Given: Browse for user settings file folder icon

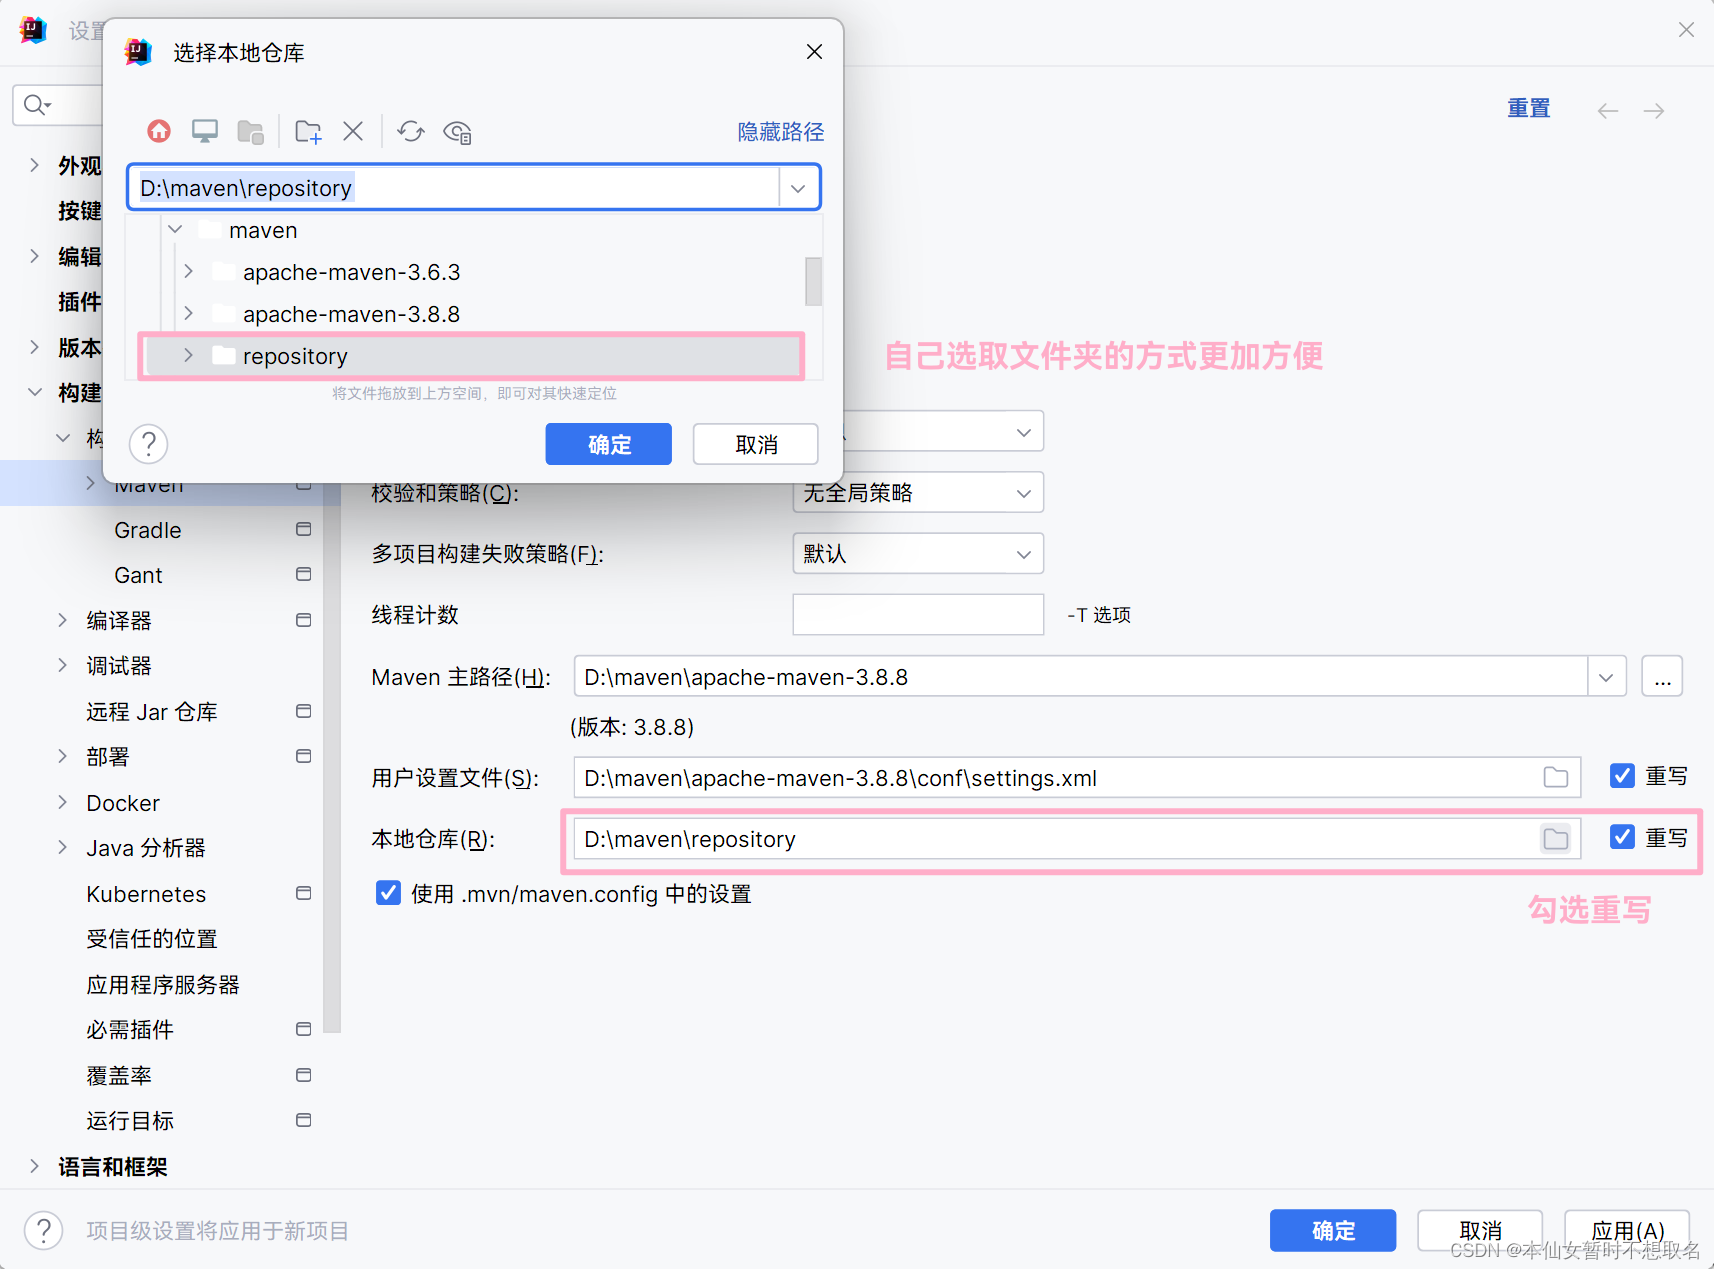Looking at the screenshot, I should [x=1556, y=778].
